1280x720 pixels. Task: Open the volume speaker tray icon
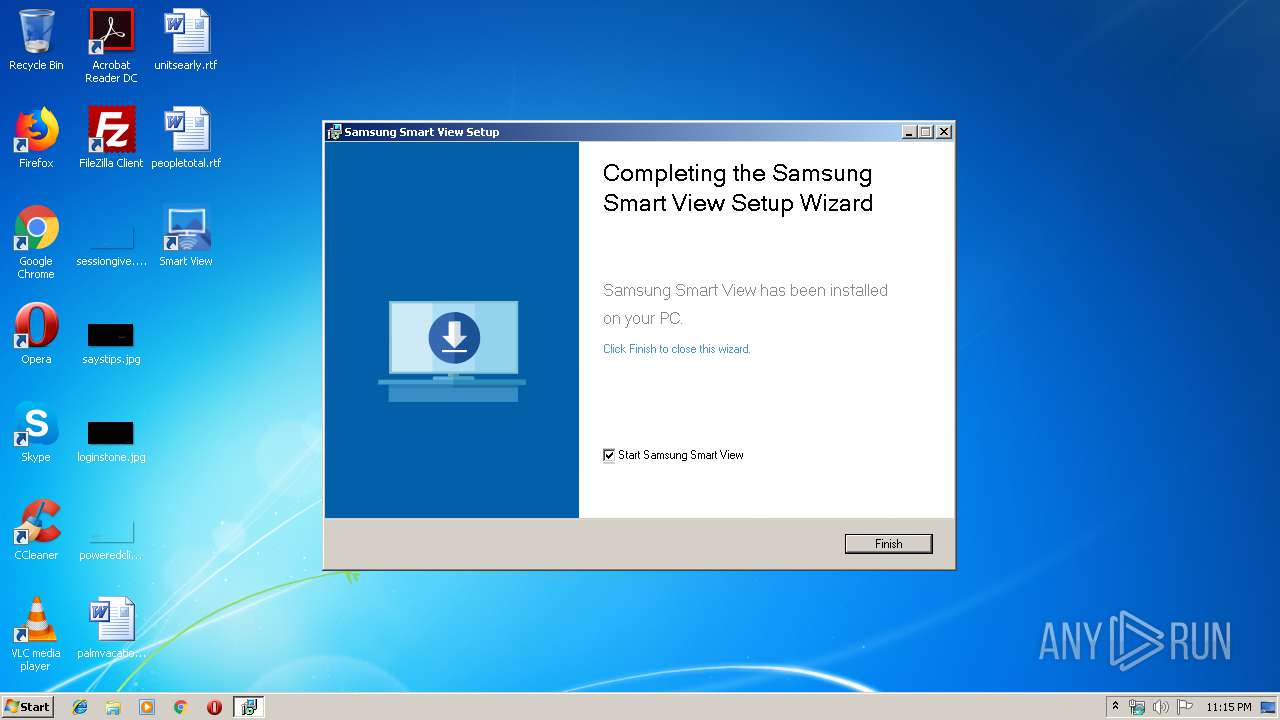tap(1161, 707)
